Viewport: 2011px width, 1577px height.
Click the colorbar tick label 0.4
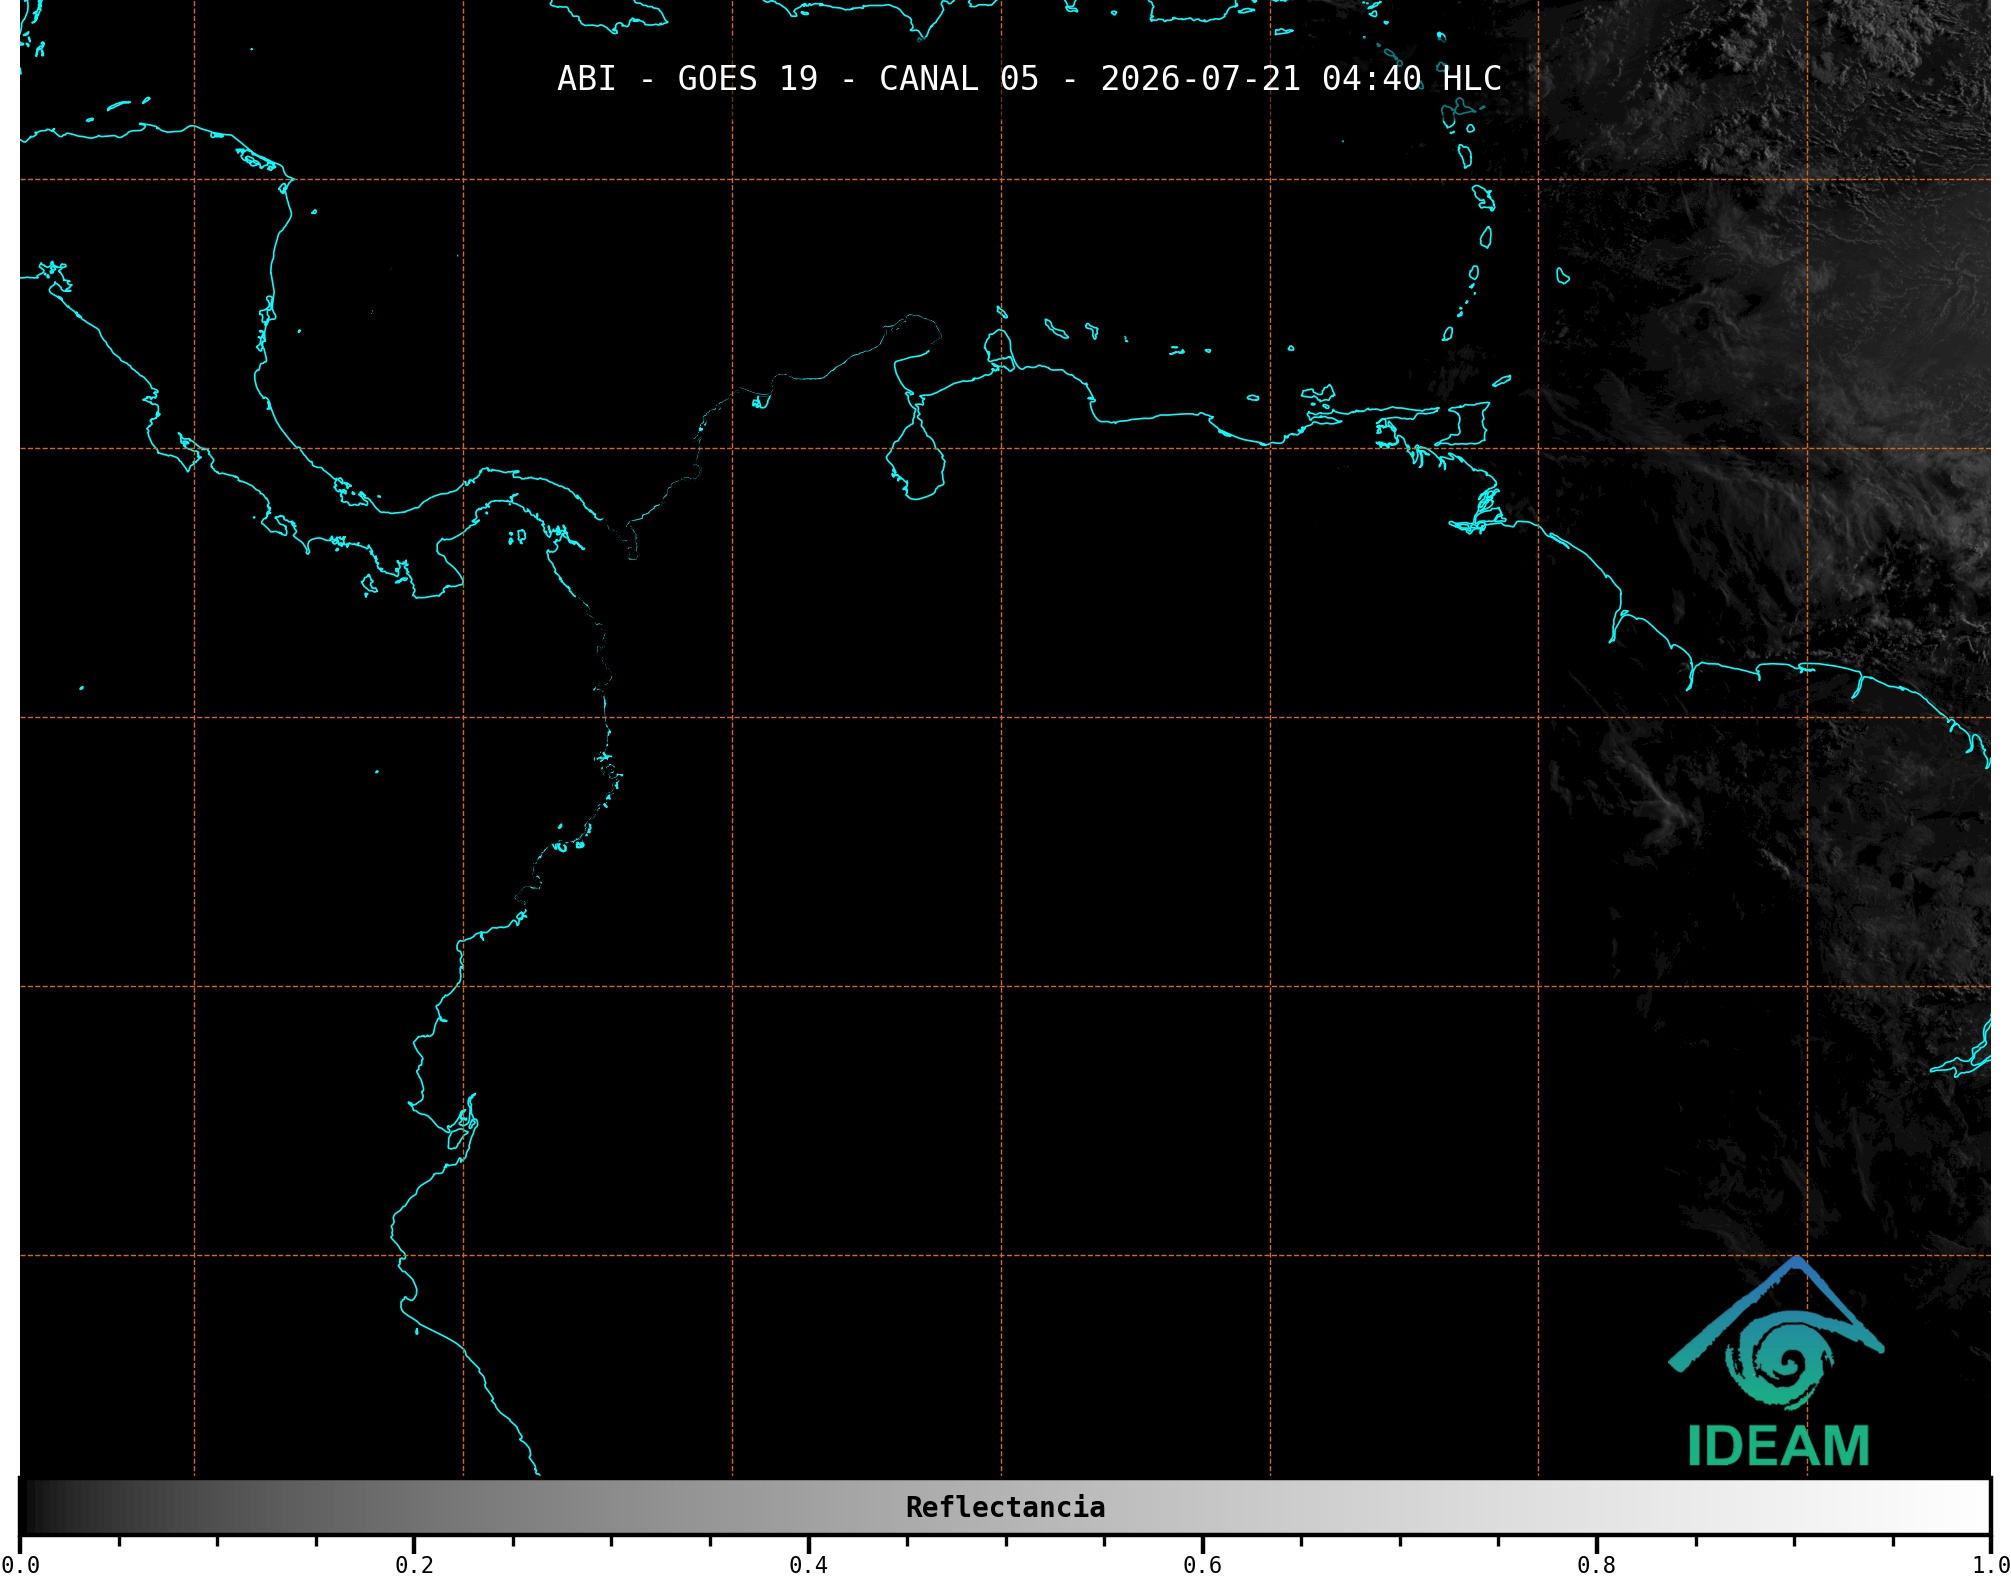(x=808, y=1565)
